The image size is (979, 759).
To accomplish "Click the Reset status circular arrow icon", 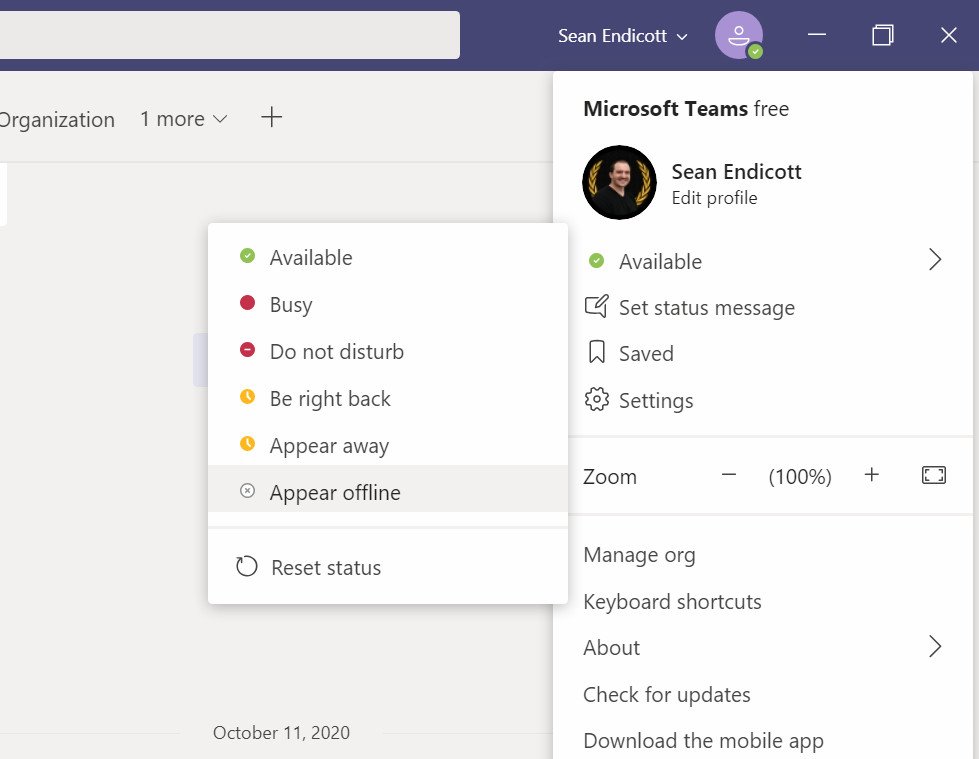I will pos(246,567).
